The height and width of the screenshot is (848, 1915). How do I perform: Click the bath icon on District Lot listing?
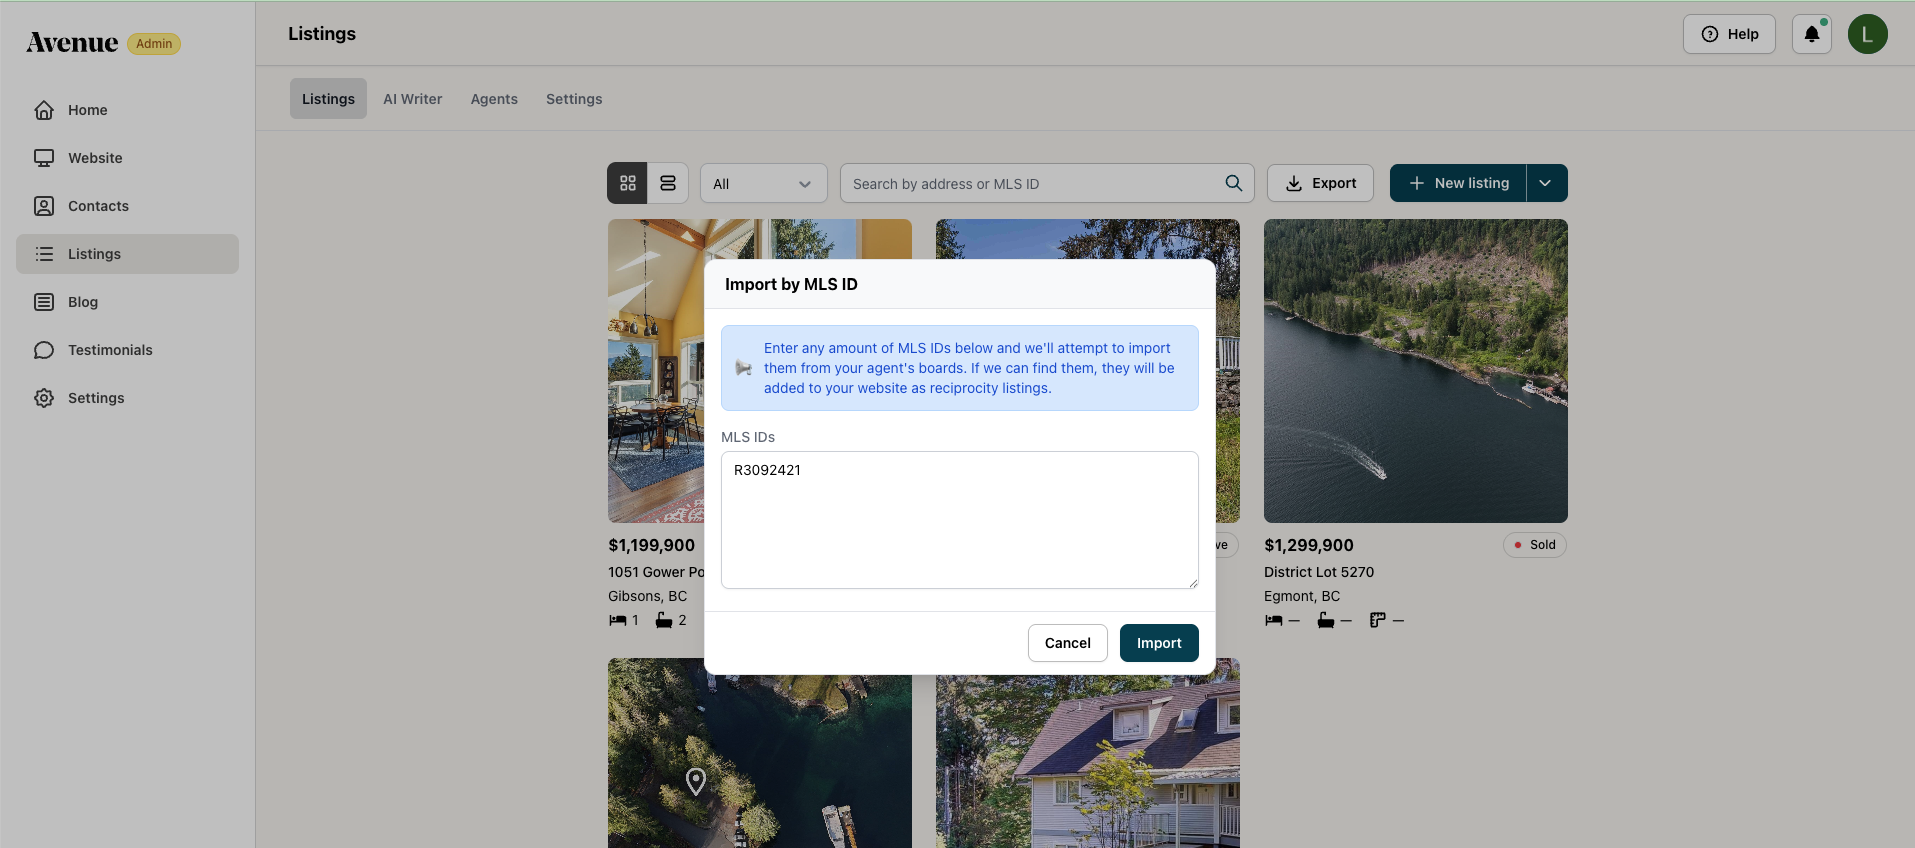tap(1326, 621)
